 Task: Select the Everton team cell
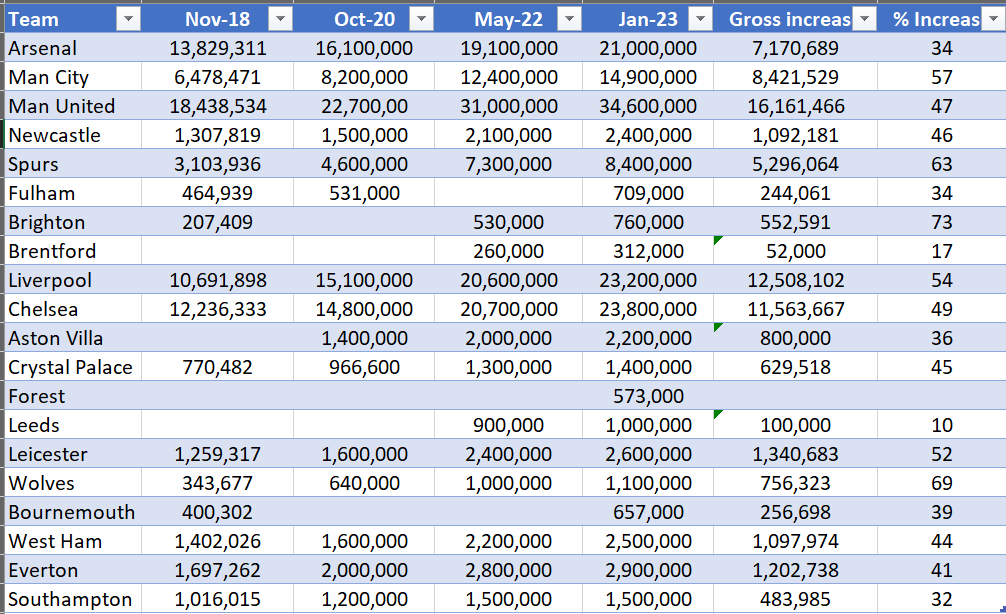[73, 570]
